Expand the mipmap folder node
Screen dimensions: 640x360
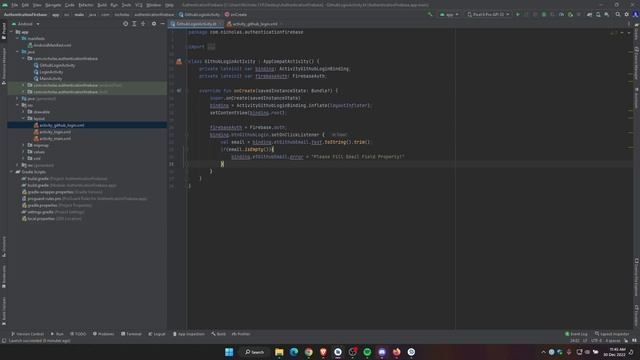(24, 145)
